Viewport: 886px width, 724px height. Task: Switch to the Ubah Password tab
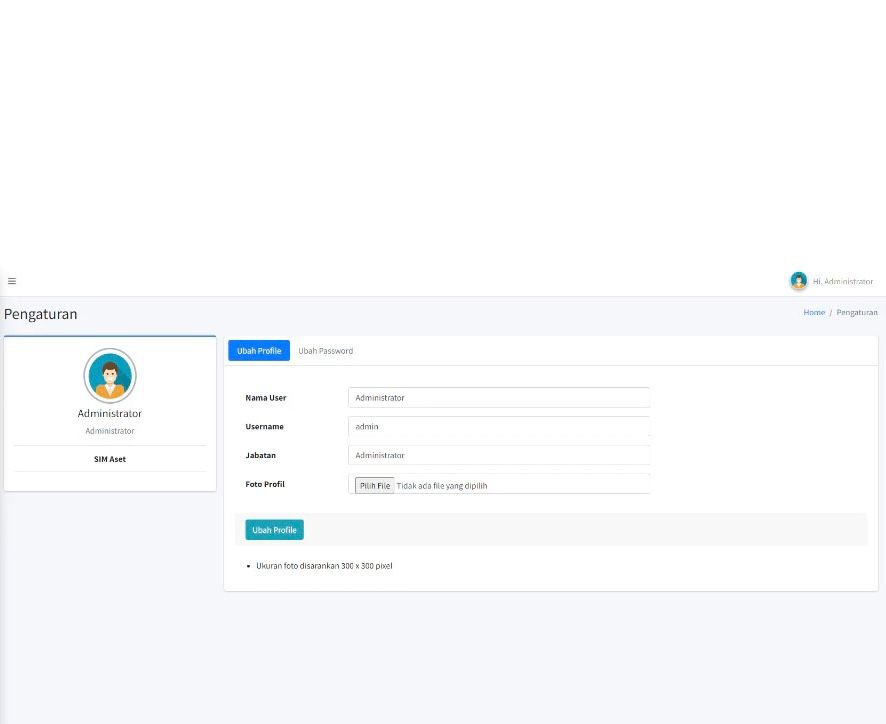(x=325, y=350)
